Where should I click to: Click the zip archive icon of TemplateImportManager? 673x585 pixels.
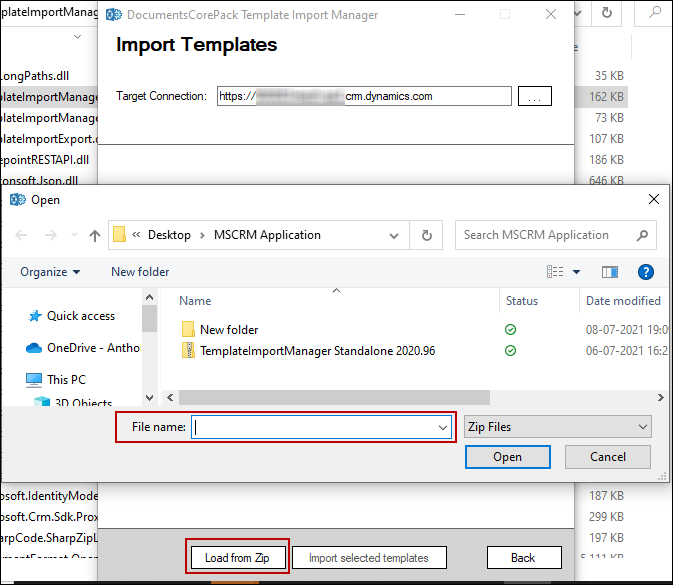(x=188, y=351)
